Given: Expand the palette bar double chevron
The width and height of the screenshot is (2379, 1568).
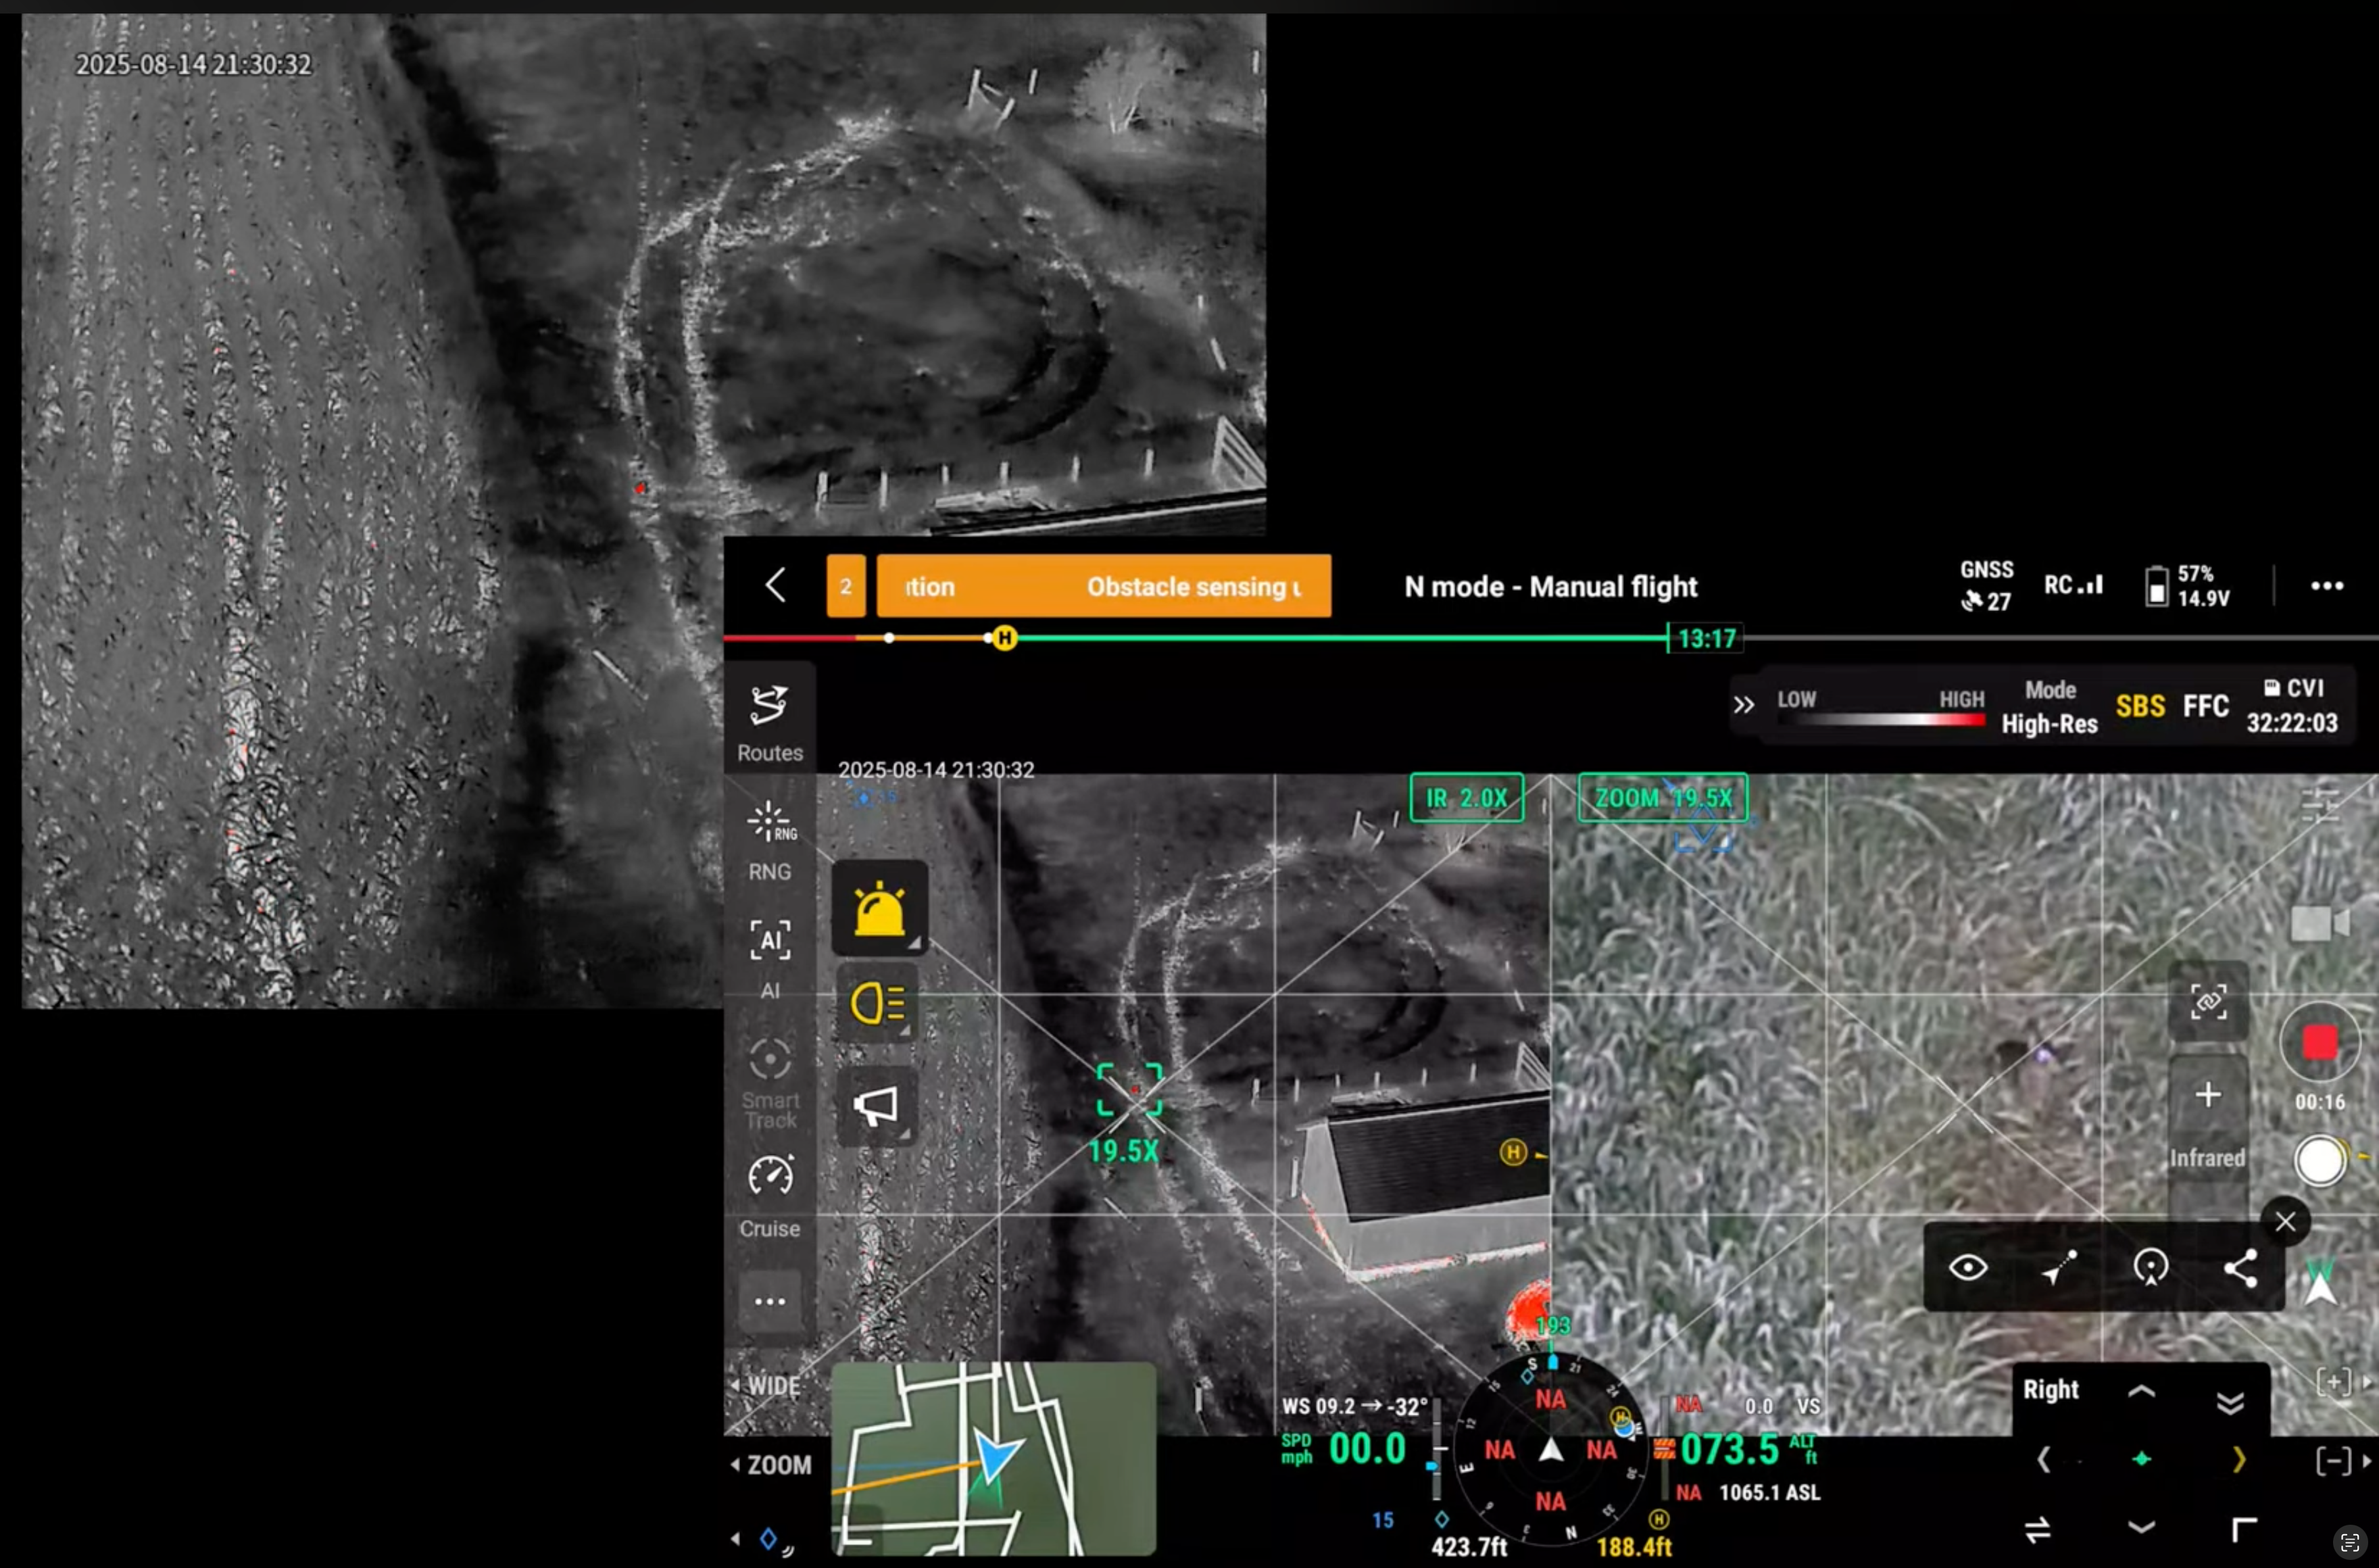Looking at the screenshot, I should point(1743,705).
